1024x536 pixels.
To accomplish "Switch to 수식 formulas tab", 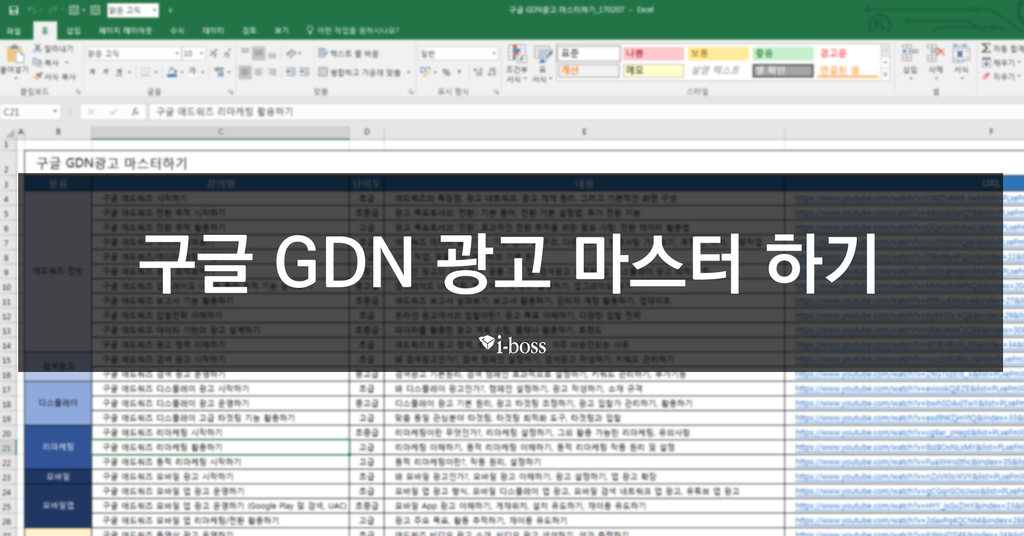I will point(177,31).
